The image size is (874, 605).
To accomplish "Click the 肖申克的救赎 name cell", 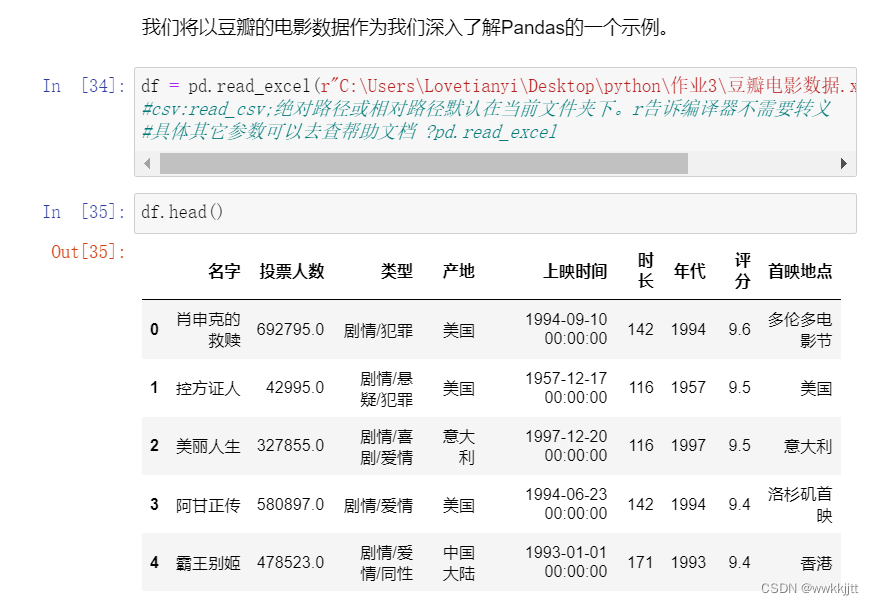I will 208,330.
